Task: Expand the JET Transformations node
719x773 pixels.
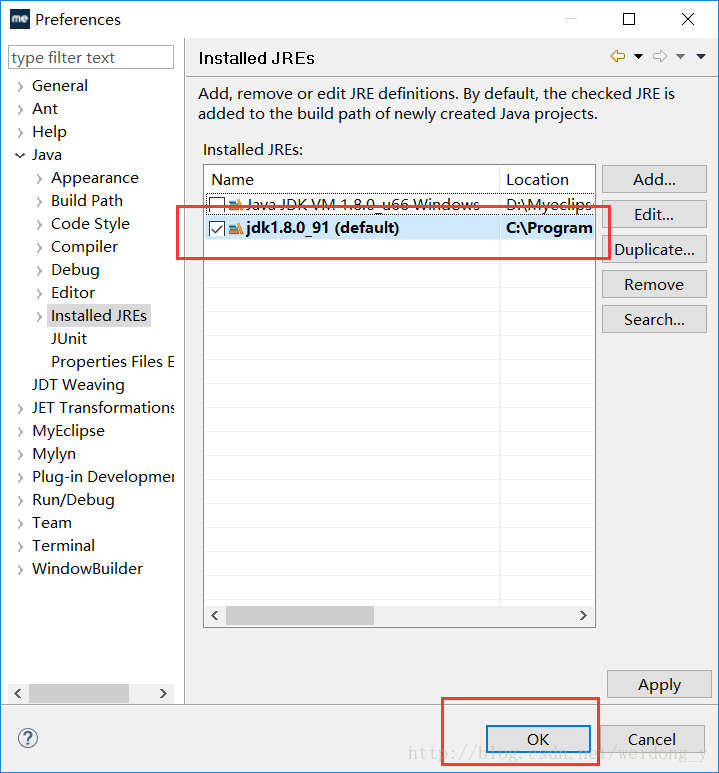Action: click(x=20, y=409)
